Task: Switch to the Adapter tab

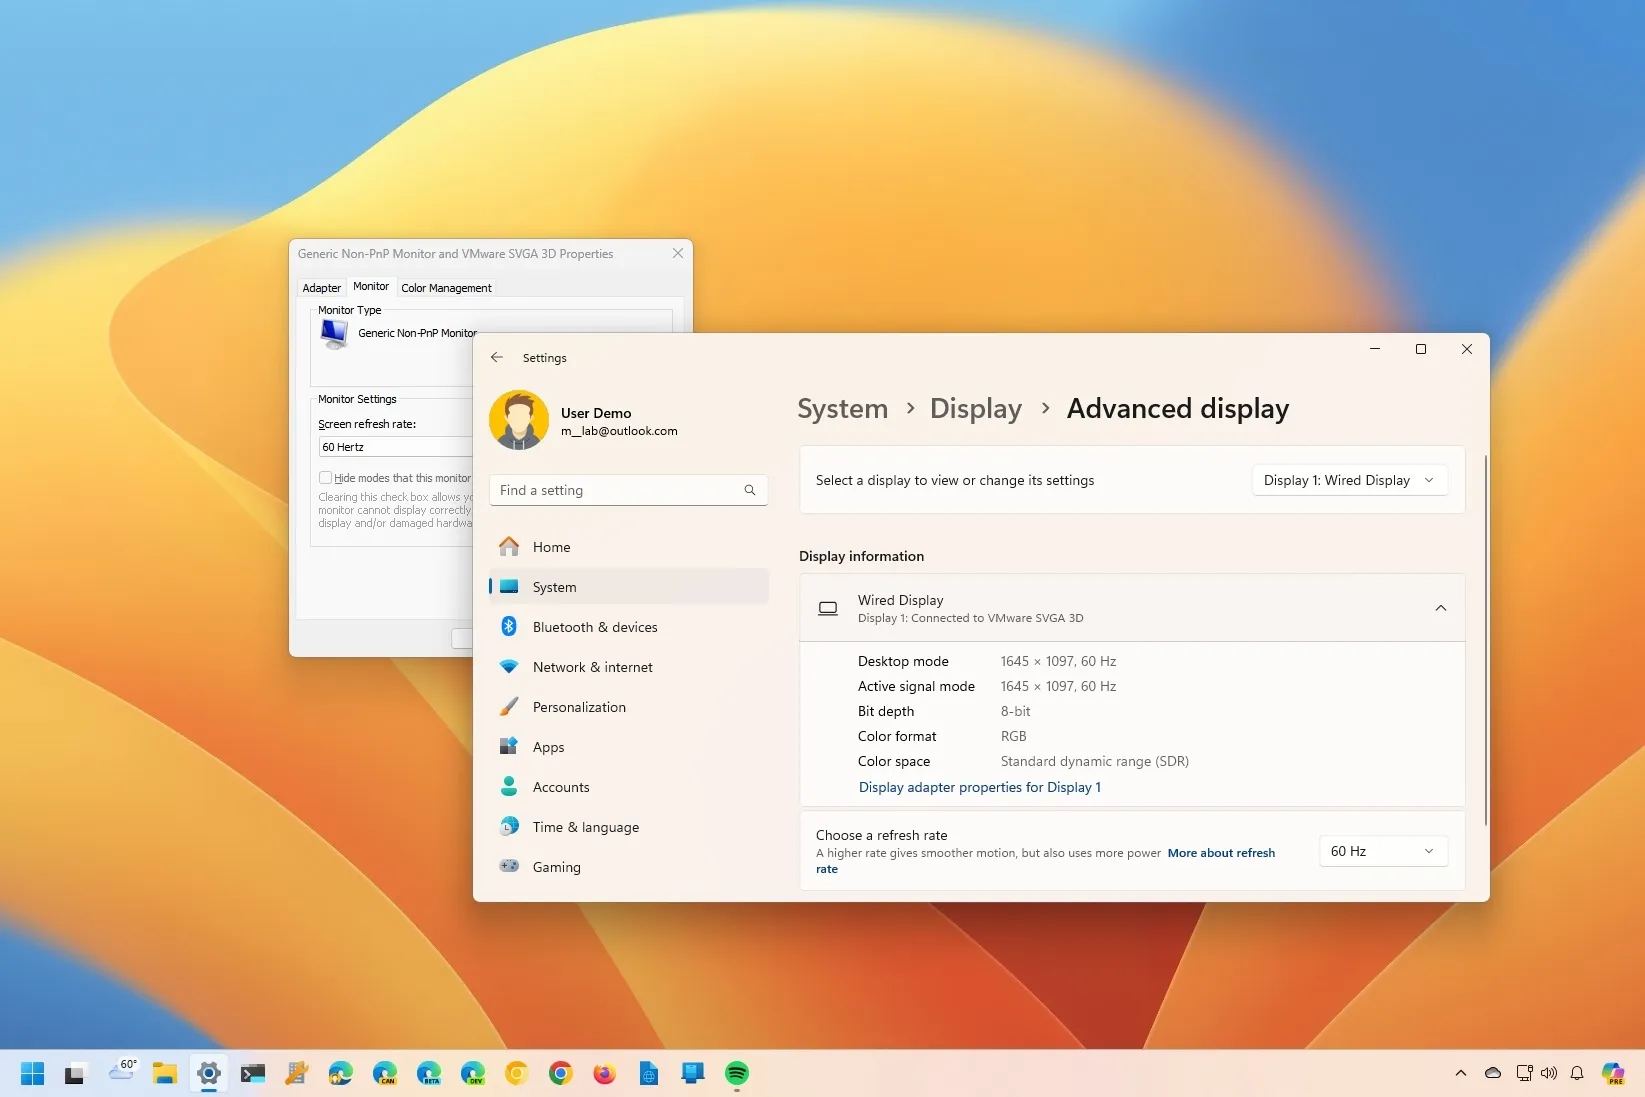Action: pos(321,288)
